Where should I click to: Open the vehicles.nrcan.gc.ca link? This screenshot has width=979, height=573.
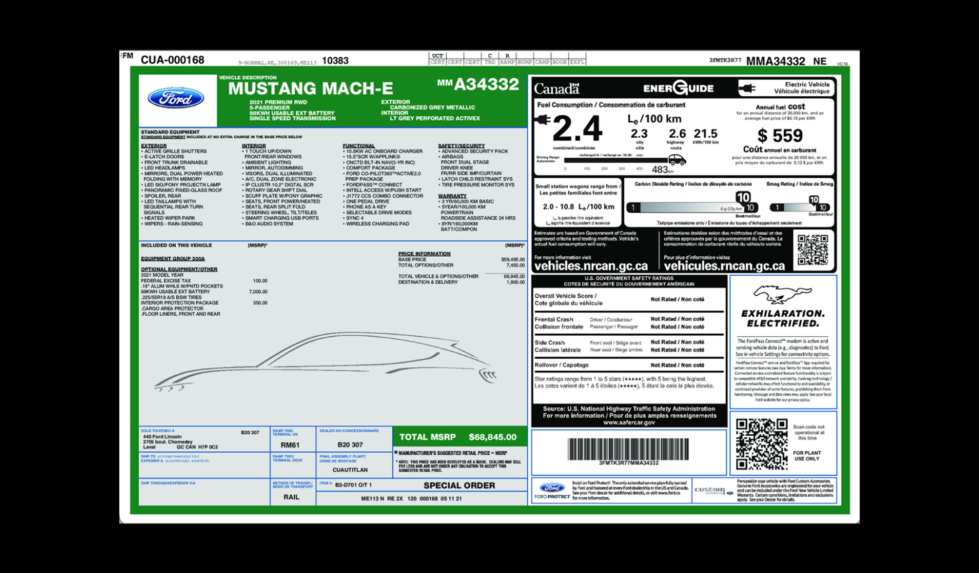click(591, 266)
